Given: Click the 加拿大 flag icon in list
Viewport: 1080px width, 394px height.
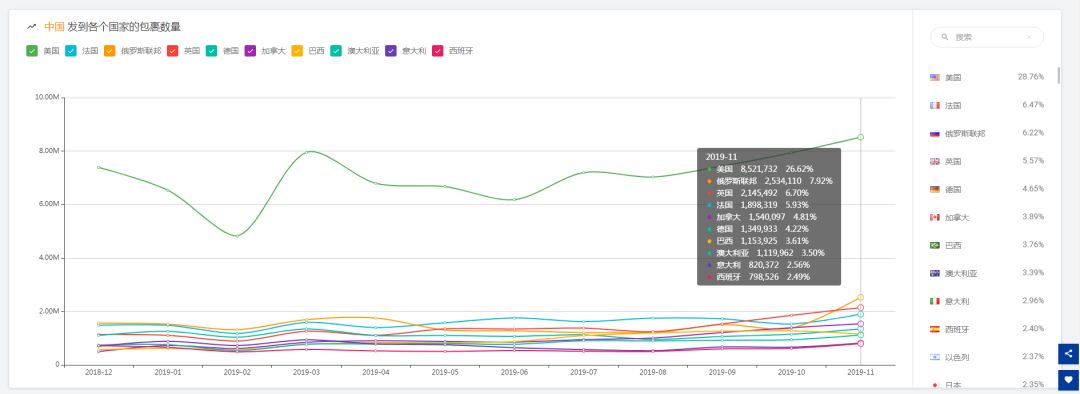Looking at the screenshot, I should pos(935,217).
